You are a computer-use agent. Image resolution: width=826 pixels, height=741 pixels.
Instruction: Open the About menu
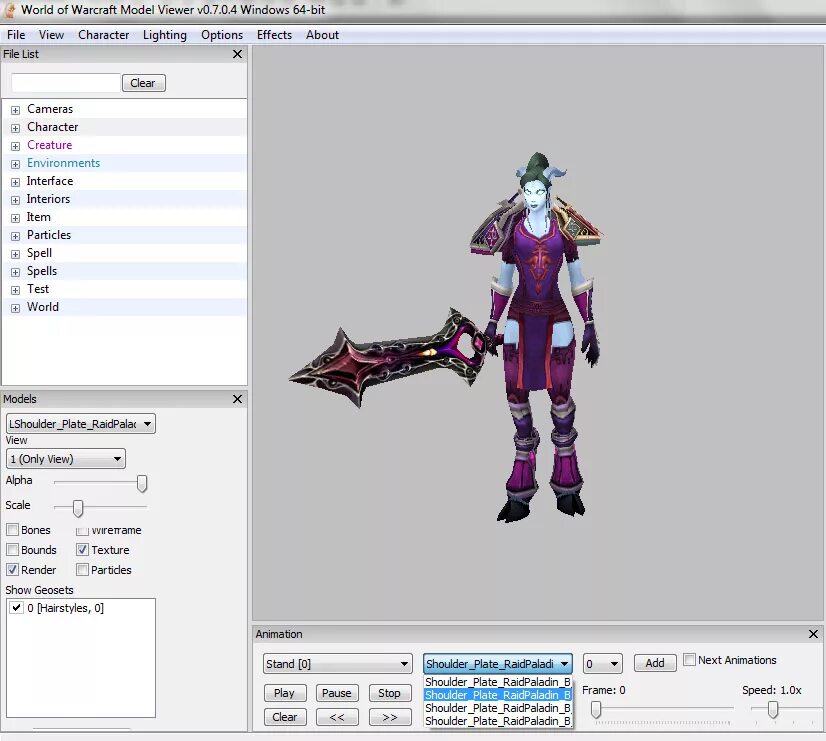pos(322,35)
